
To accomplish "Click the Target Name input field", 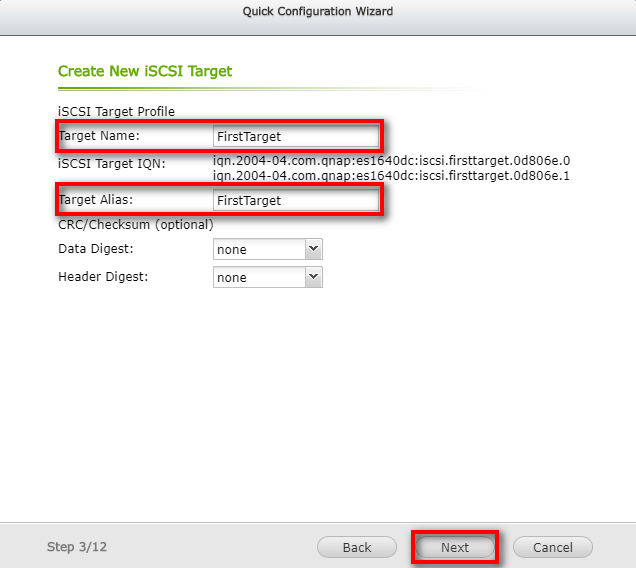I will click(x=295, y=136).
